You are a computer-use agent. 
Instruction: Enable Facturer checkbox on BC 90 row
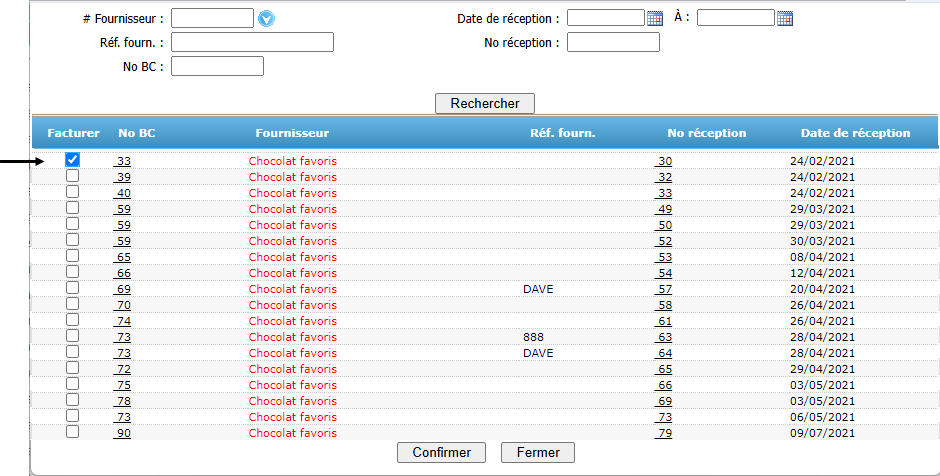coord(73,432)
